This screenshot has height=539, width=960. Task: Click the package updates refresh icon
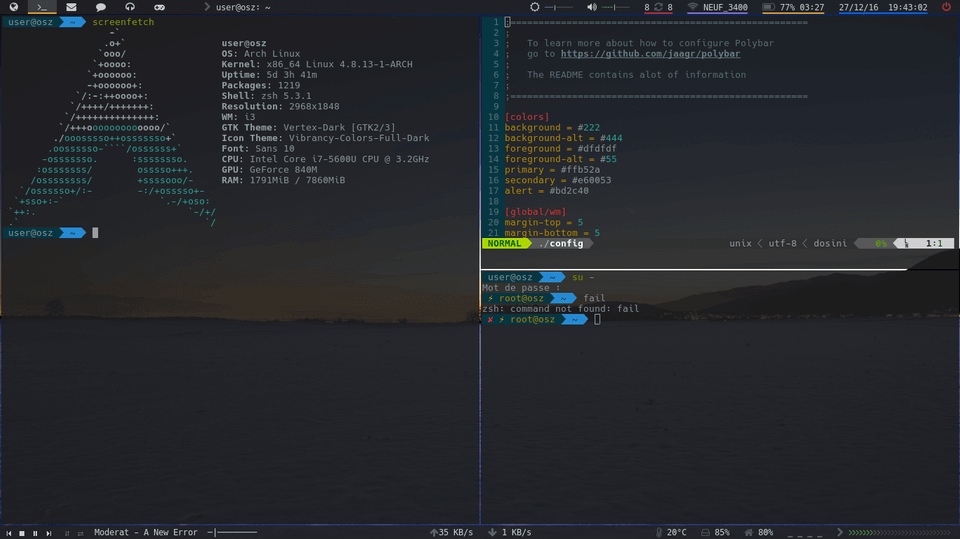coord(658,7)
